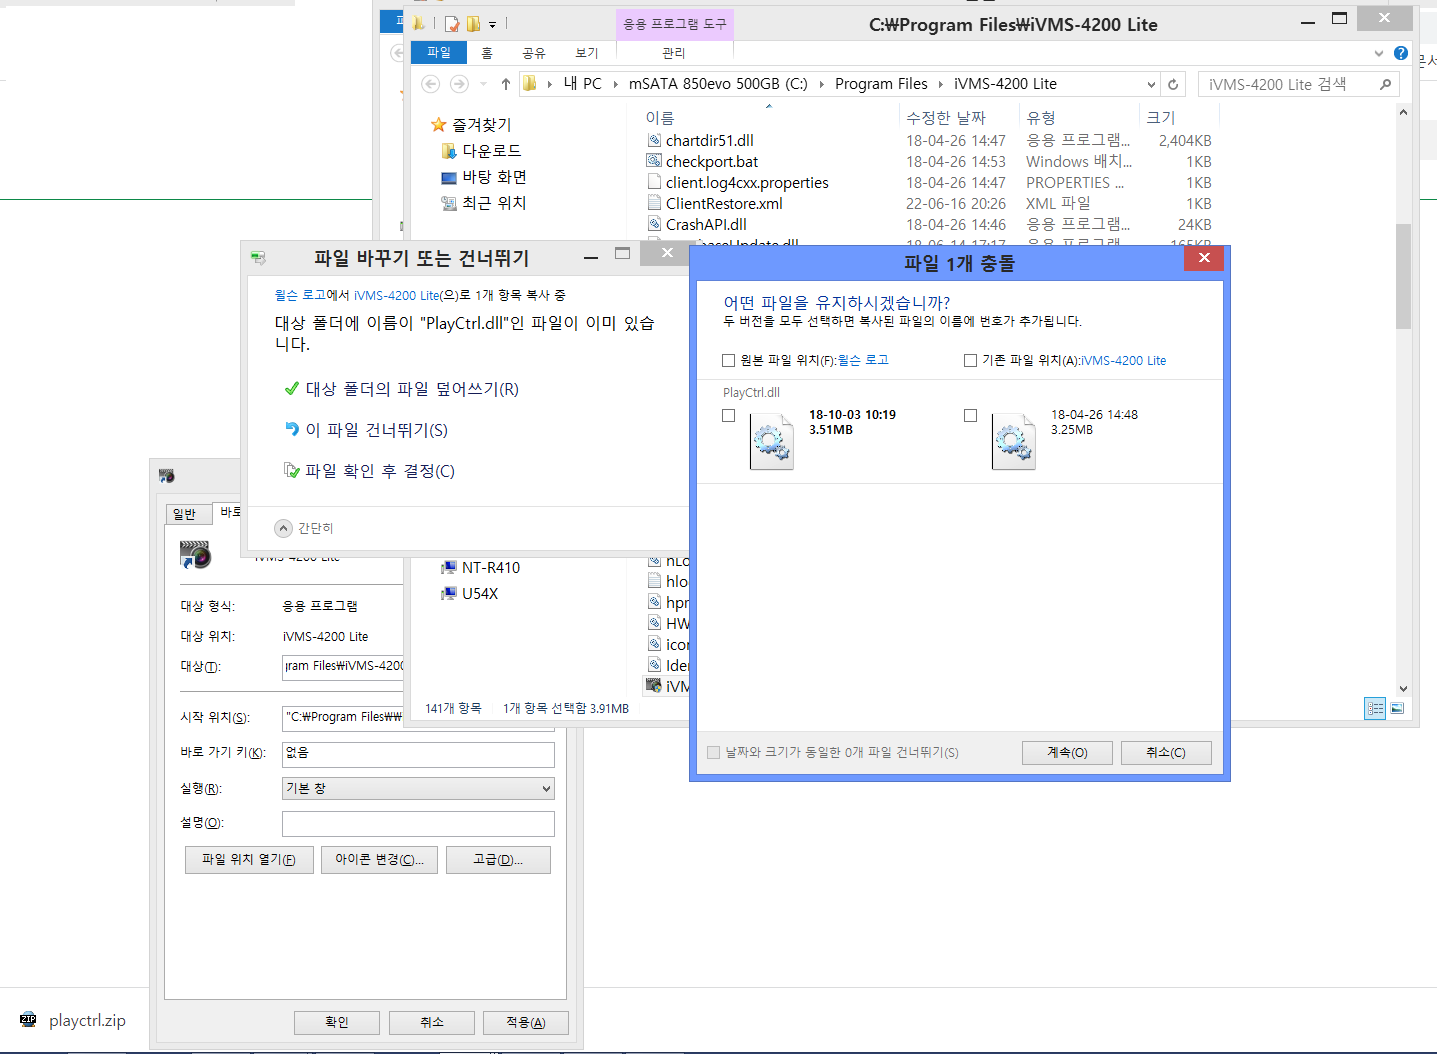Viewport: 1437px width, 1054px height.
Task: Click the existing PlayCtrl.dll thumbnail dated 18-04-26
Action: 1013,441
